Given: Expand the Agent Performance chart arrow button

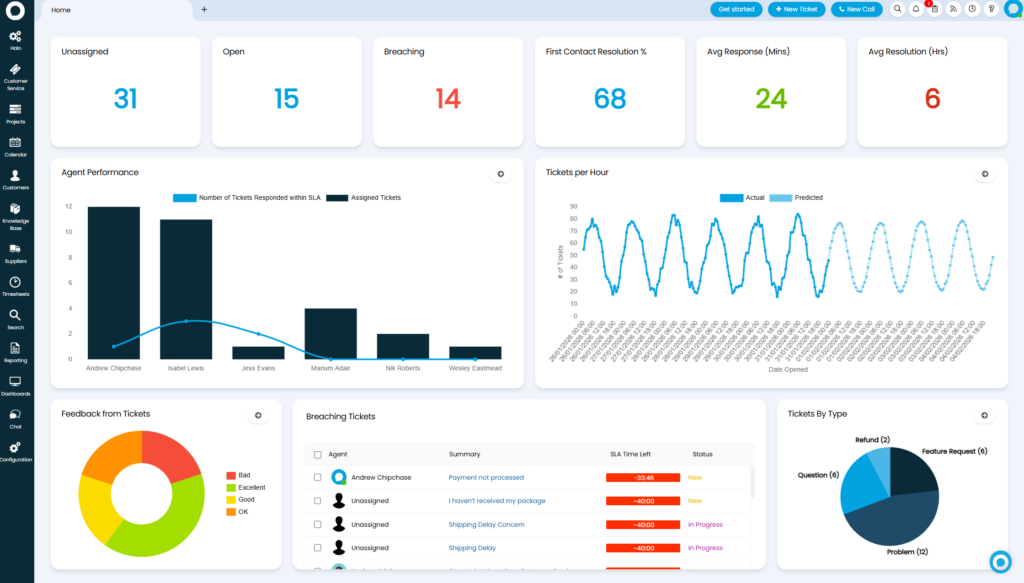Looking at the screenshot, I should [x=500, y=174].
